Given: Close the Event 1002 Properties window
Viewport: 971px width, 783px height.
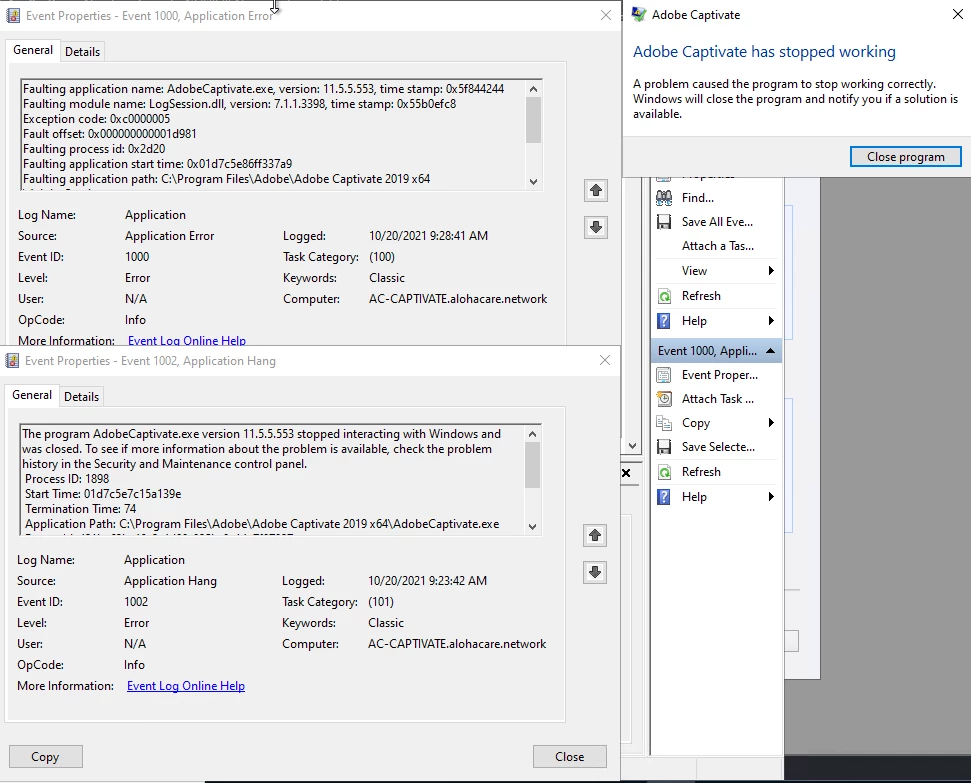Looking at the screenshot, I should coord(604,361).
